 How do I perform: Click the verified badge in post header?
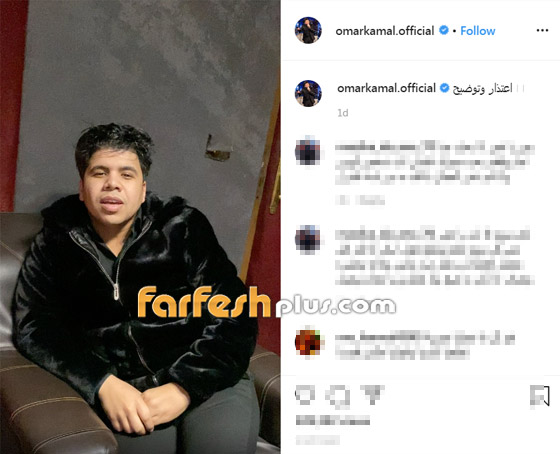[444, 30]
